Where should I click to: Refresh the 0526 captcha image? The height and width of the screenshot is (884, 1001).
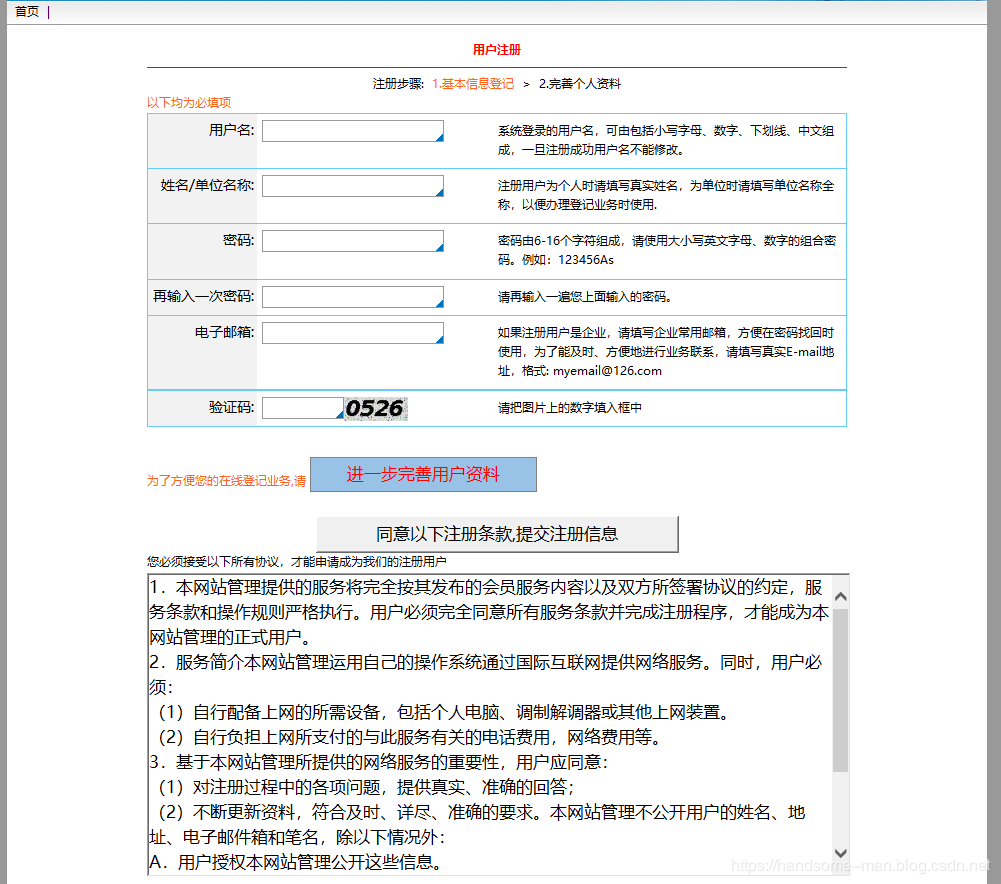pyautogui.click(x=375, y=408)
